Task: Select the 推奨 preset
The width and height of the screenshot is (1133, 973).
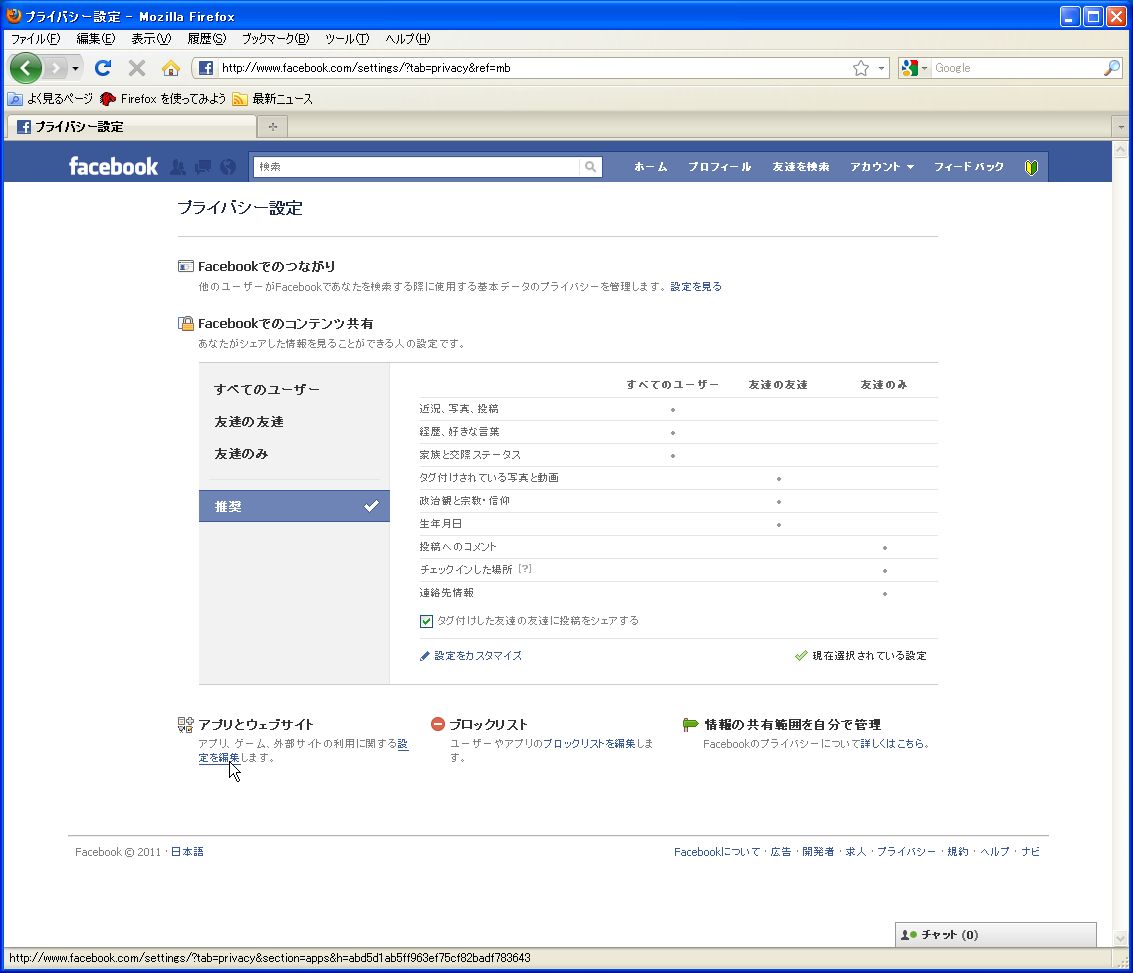Action: tap(294, 506)
